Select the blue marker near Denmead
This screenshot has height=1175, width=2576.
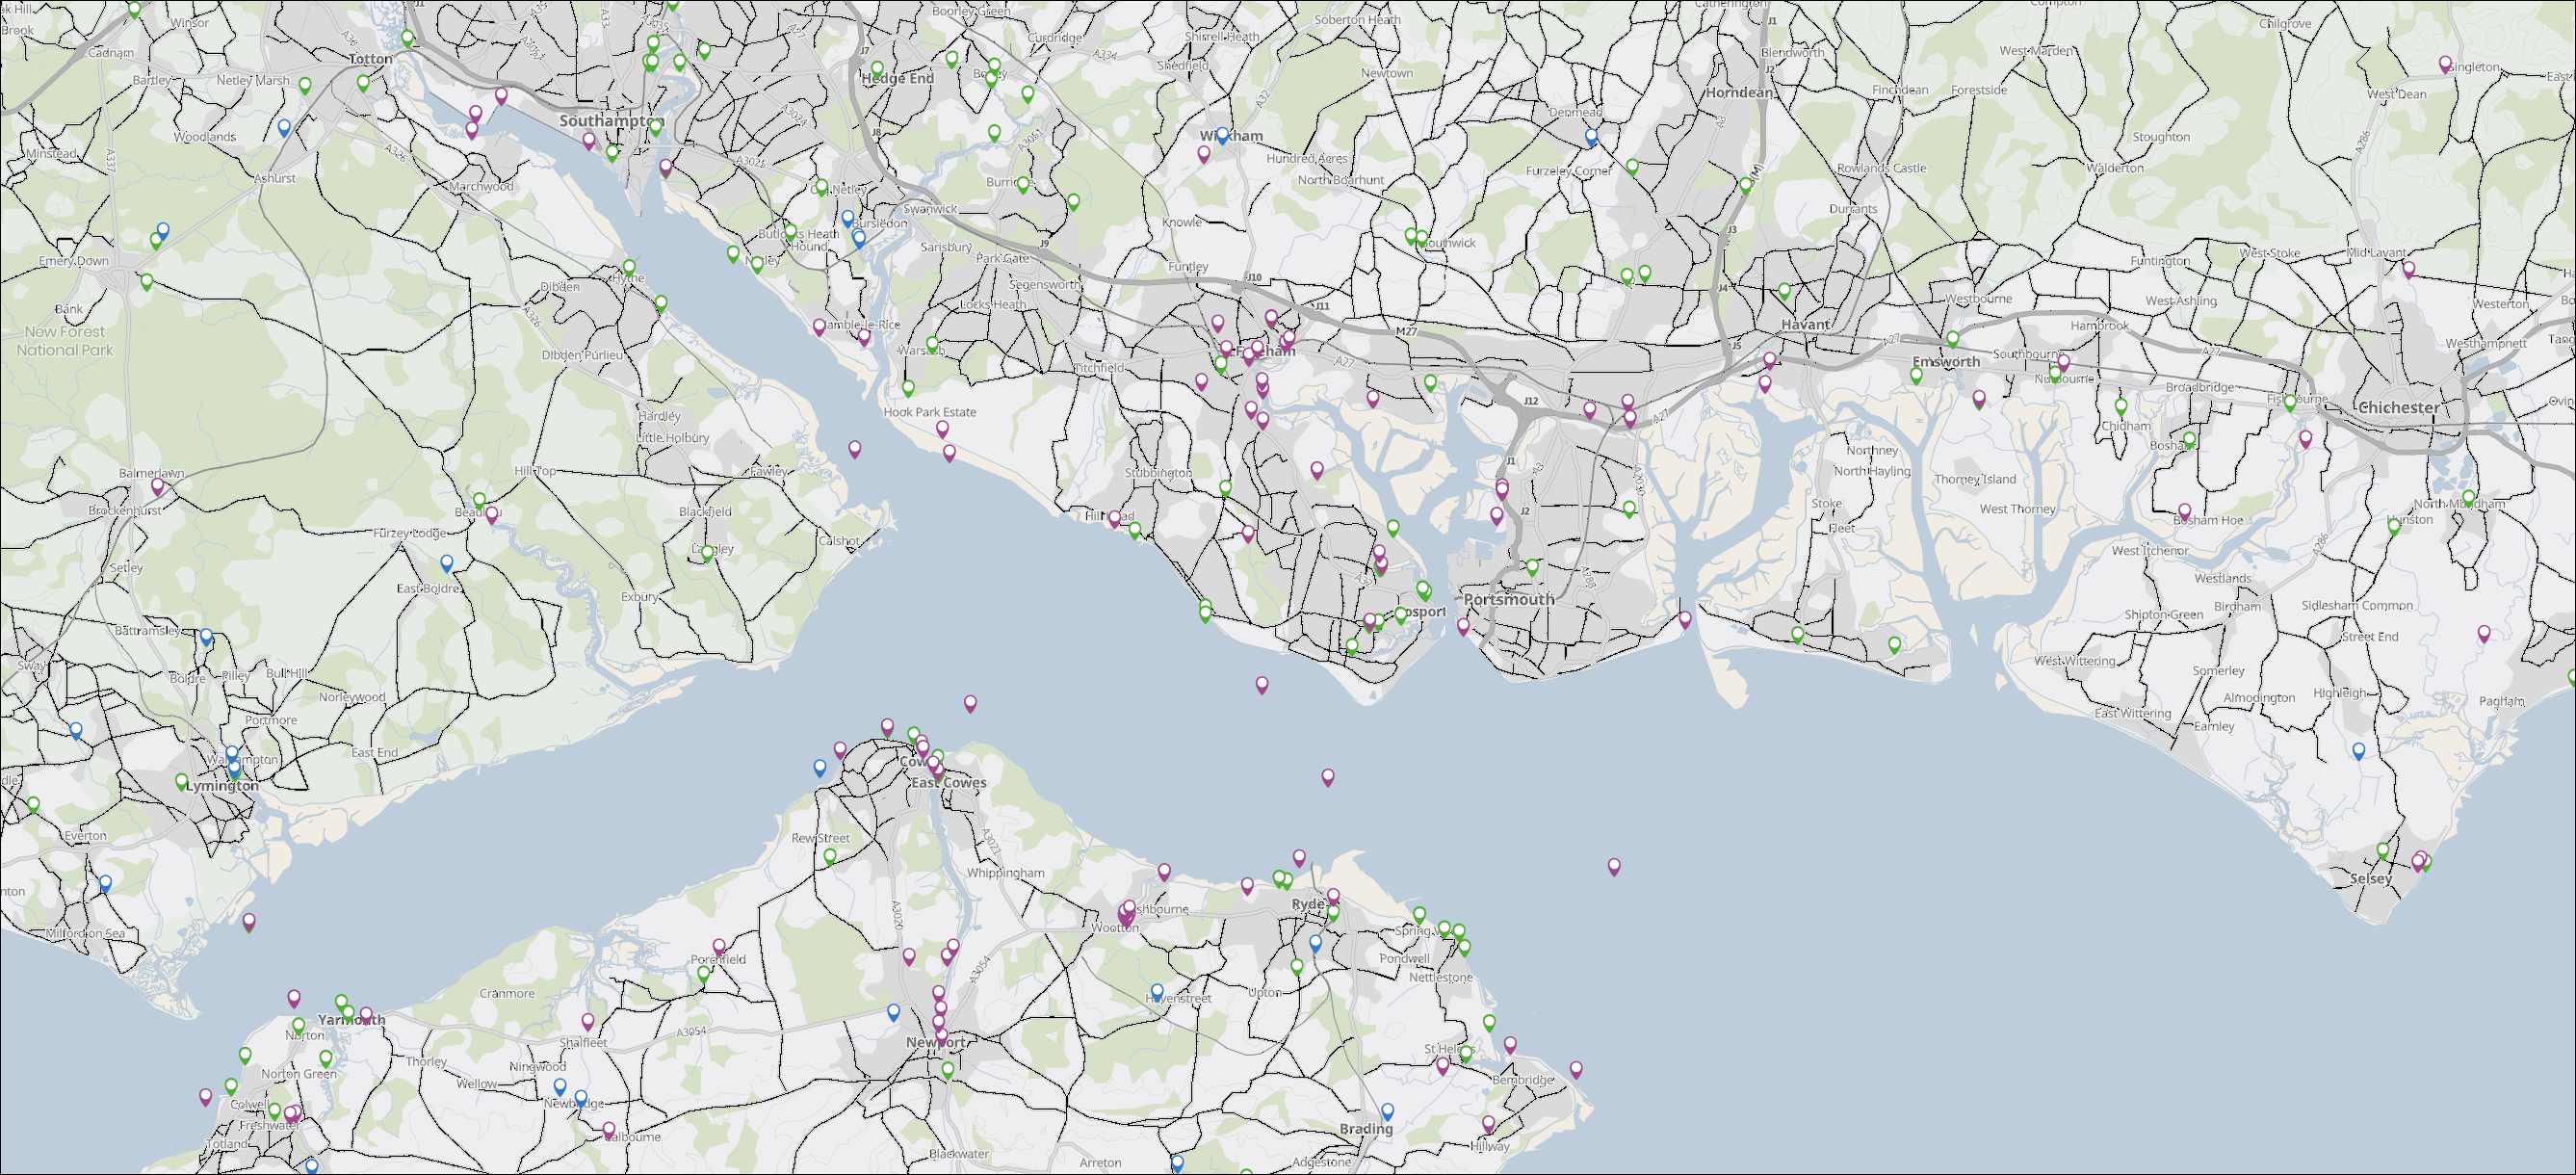coord(1591,136)
